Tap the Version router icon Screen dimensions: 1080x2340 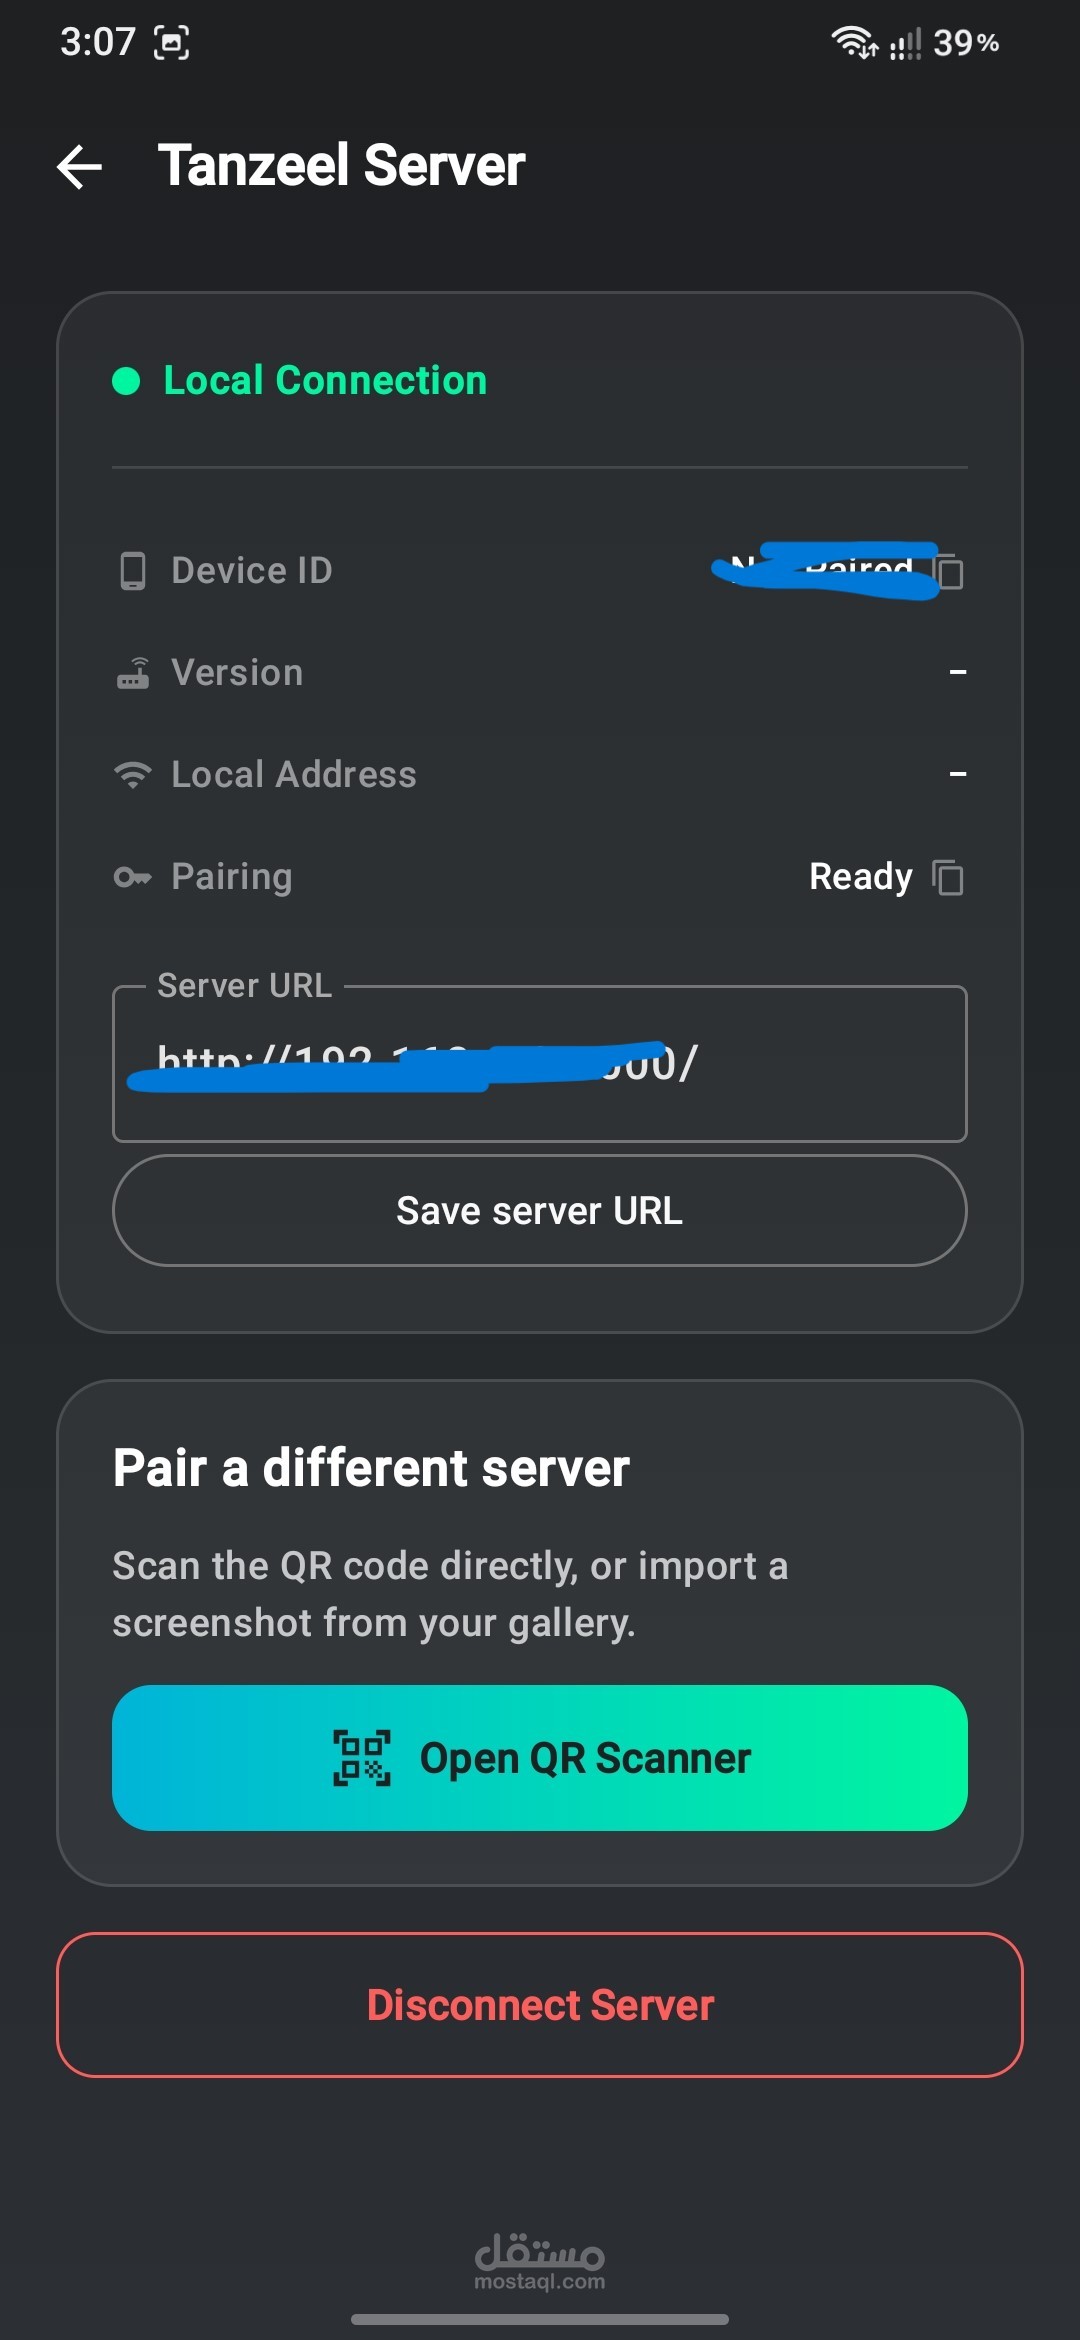click(x=133, y=673)
